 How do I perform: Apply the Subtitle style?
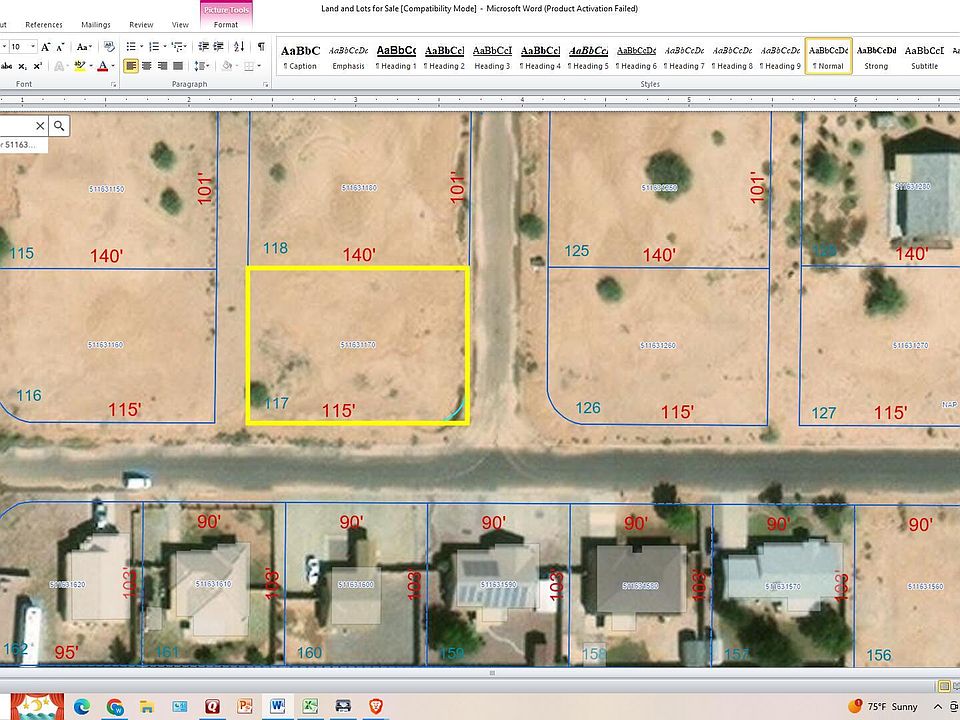pyautogui.click(x=924, y=57)
